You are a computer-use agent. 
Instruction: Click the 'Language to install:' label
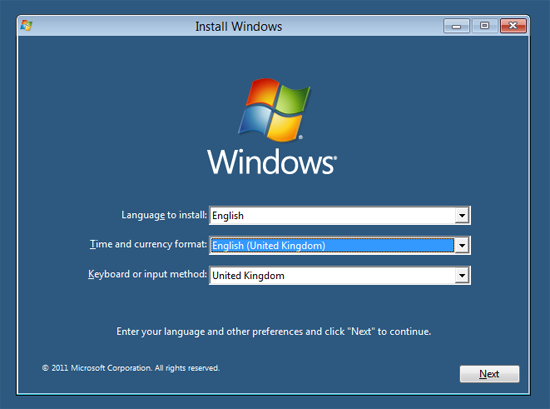164,215
